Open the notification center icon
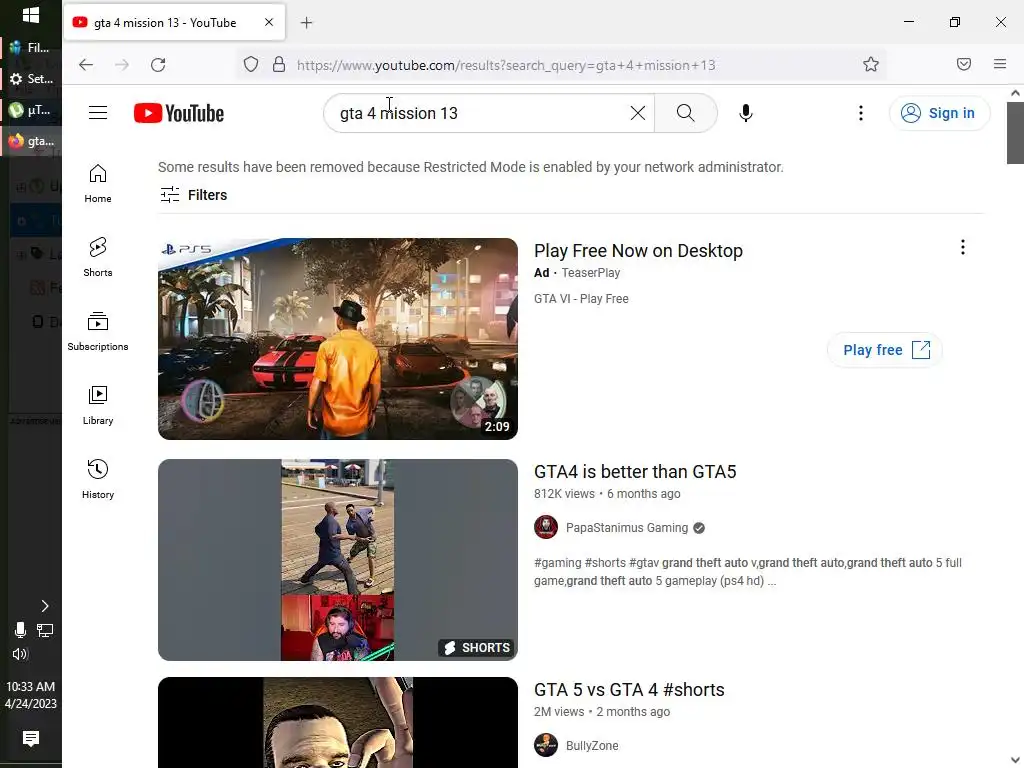 coord(31,739)
